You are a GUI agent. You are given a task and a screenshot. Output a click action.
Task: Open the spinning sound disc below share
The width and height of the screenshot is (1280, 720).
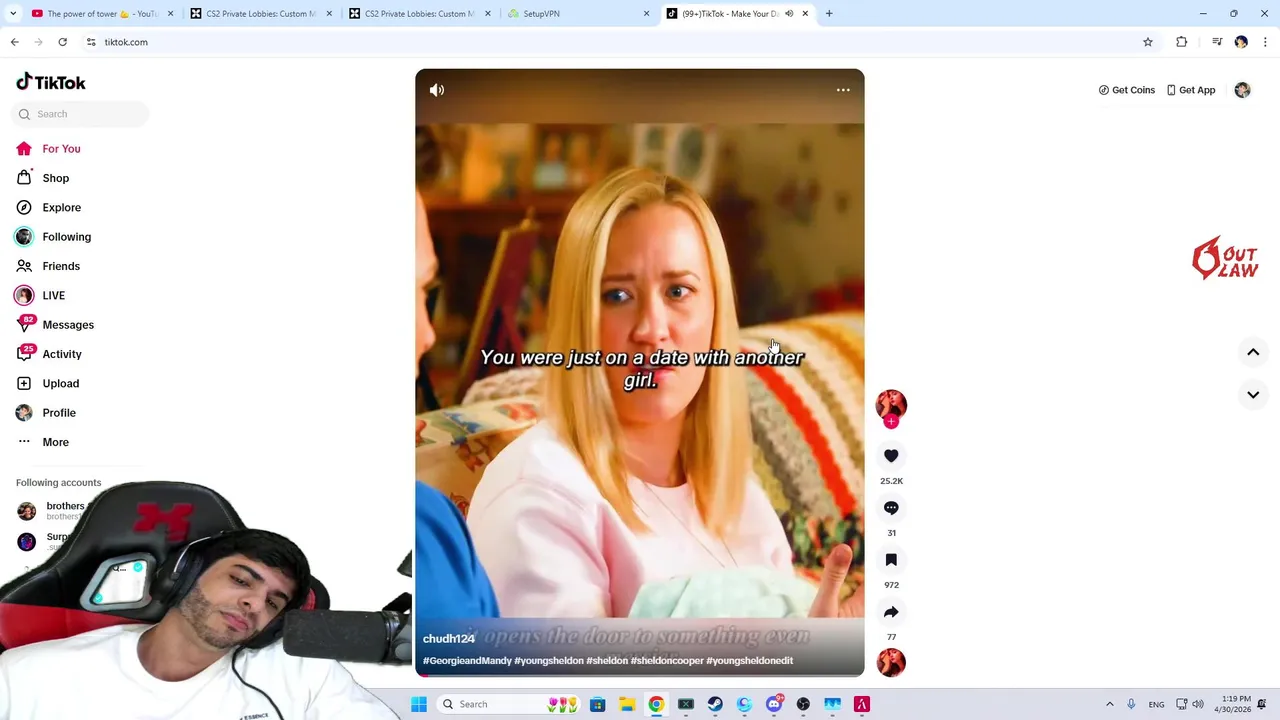pyautogui.click(x=891, y=662)
